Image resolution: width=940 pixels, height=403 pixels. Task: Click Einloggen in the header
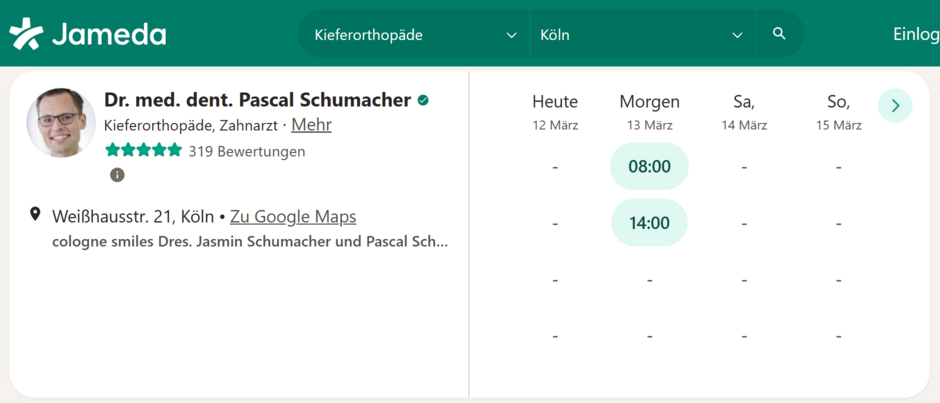pyautogui.click(x=915, y=34)
